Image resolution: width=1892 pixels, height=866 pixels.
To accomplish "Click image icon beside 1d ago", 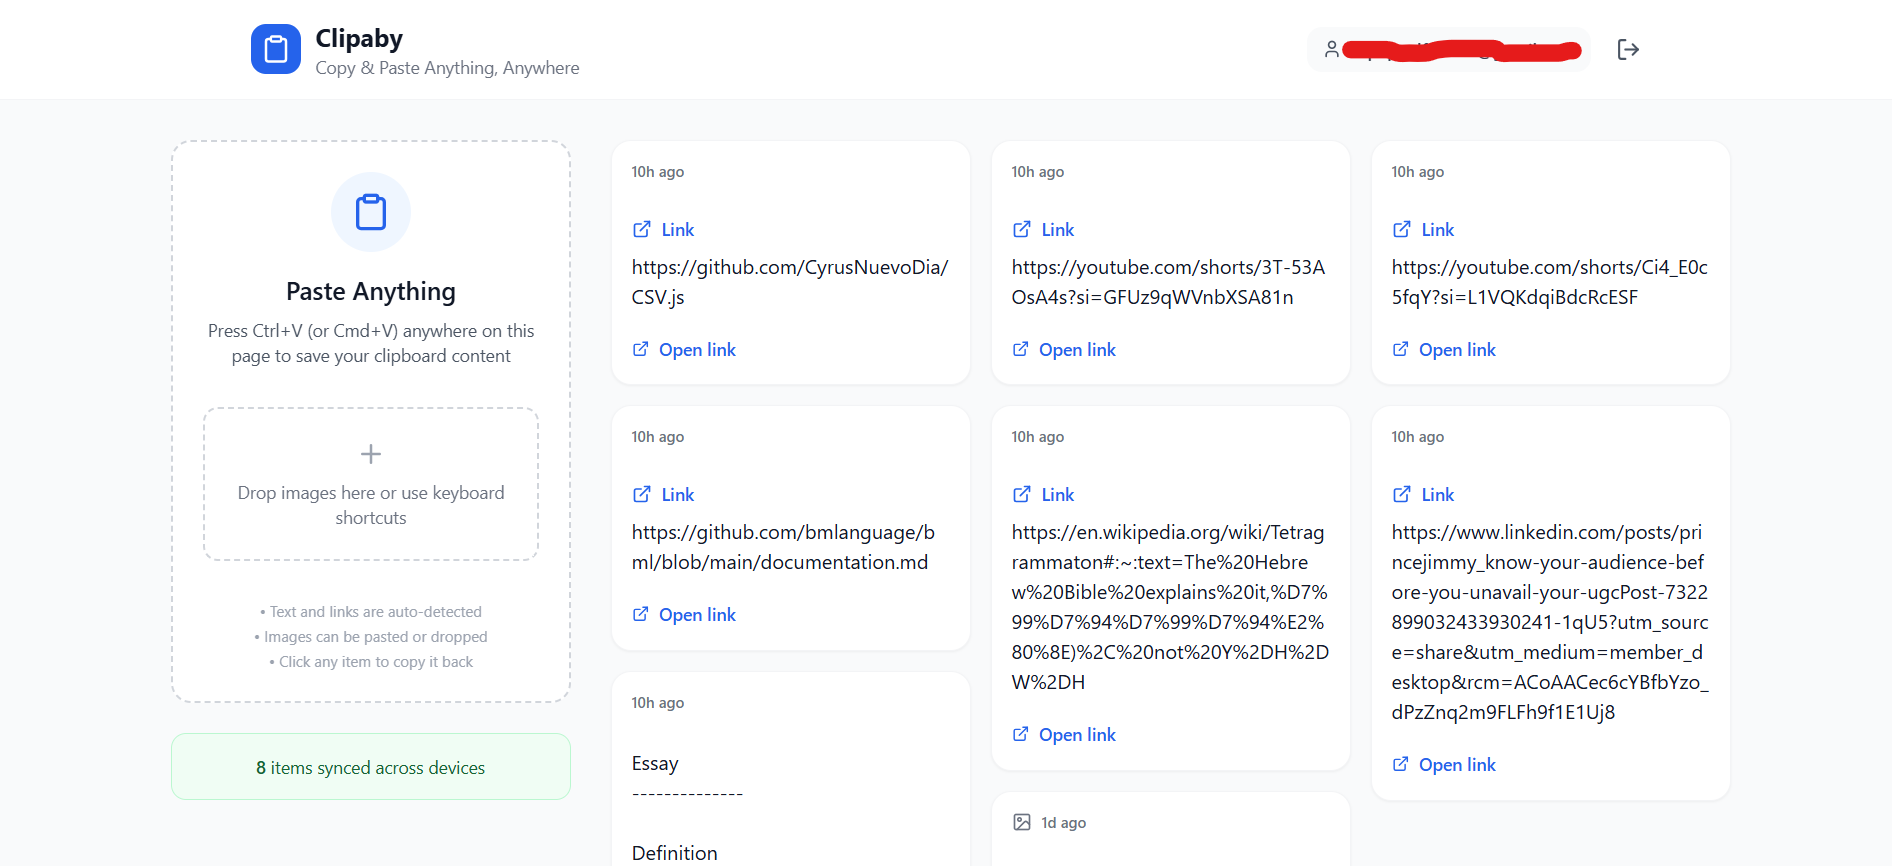I will tap(1022, 822).
